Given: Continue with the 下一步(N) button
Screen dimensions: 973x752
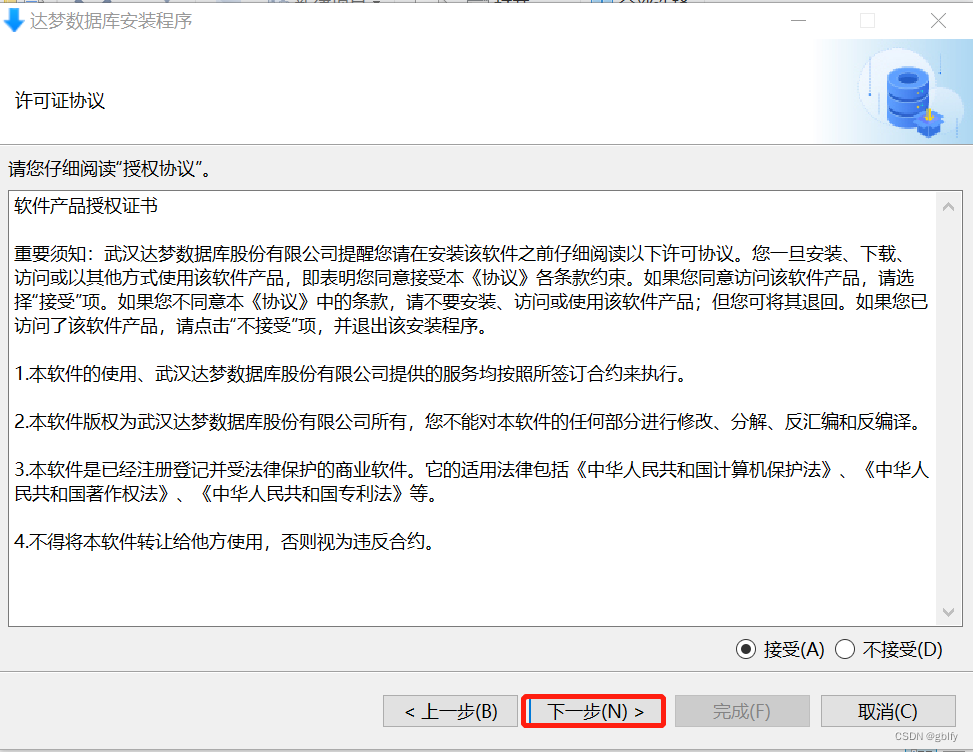Looking at the screenshot, I should (594, 711).
